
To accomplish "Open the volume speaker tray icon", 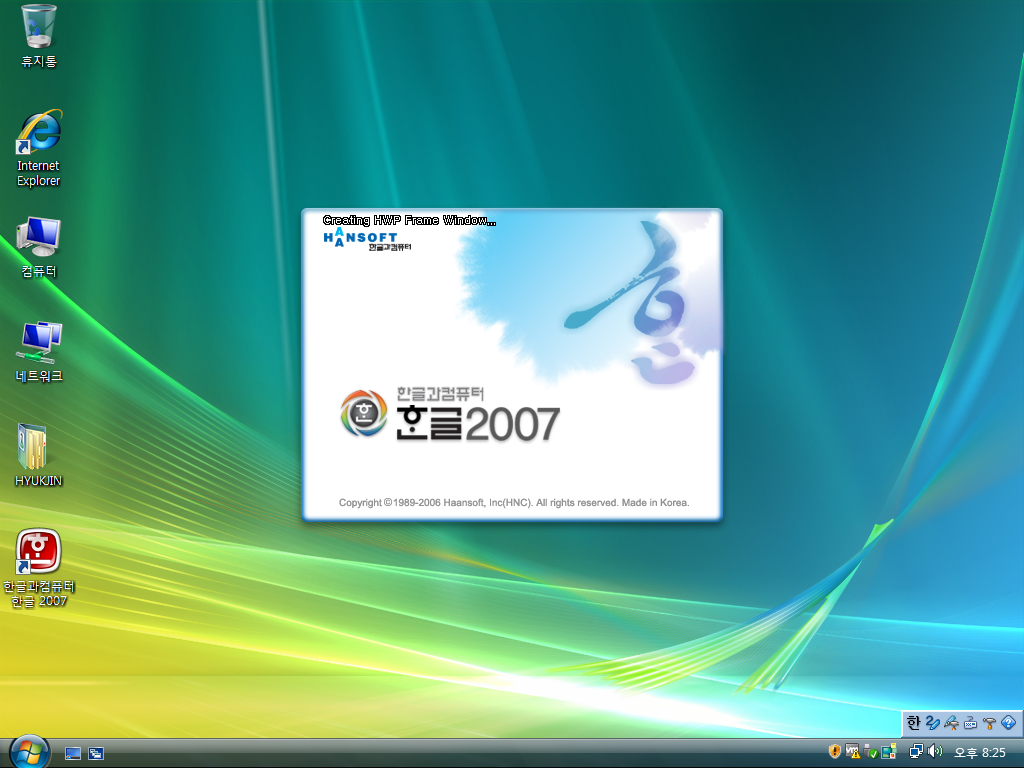I will click(x=935, y=752).
